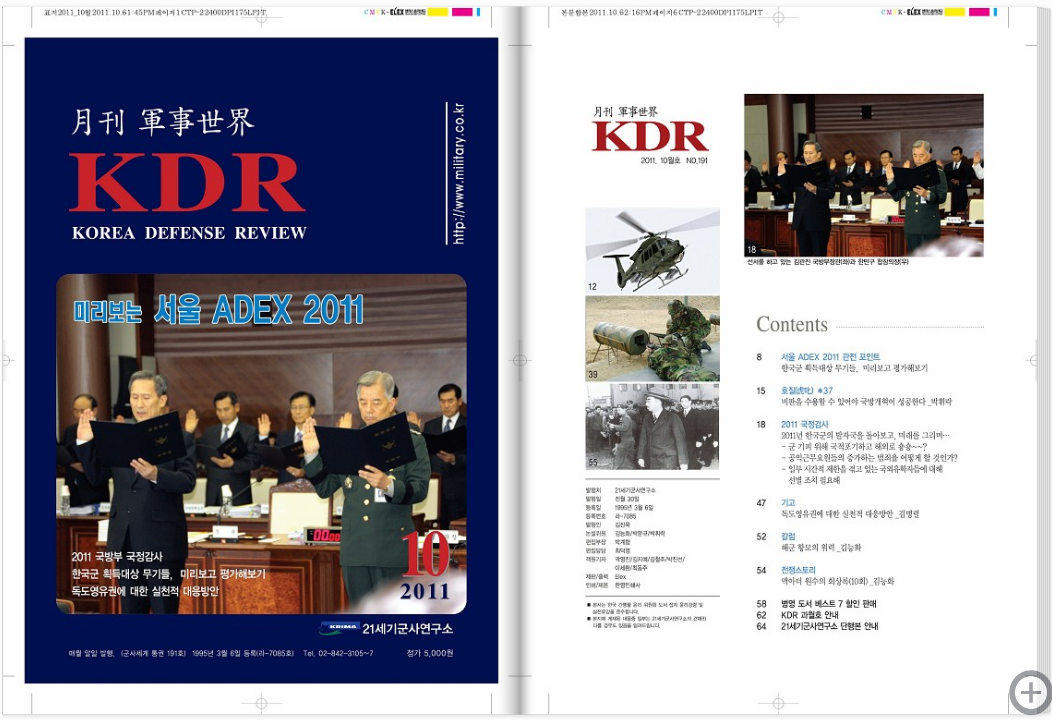Click the 'KOREA DEFENSE REVIEW' subtitle on cover
This screenshot has height=720, width=1052.
[189, 233]
